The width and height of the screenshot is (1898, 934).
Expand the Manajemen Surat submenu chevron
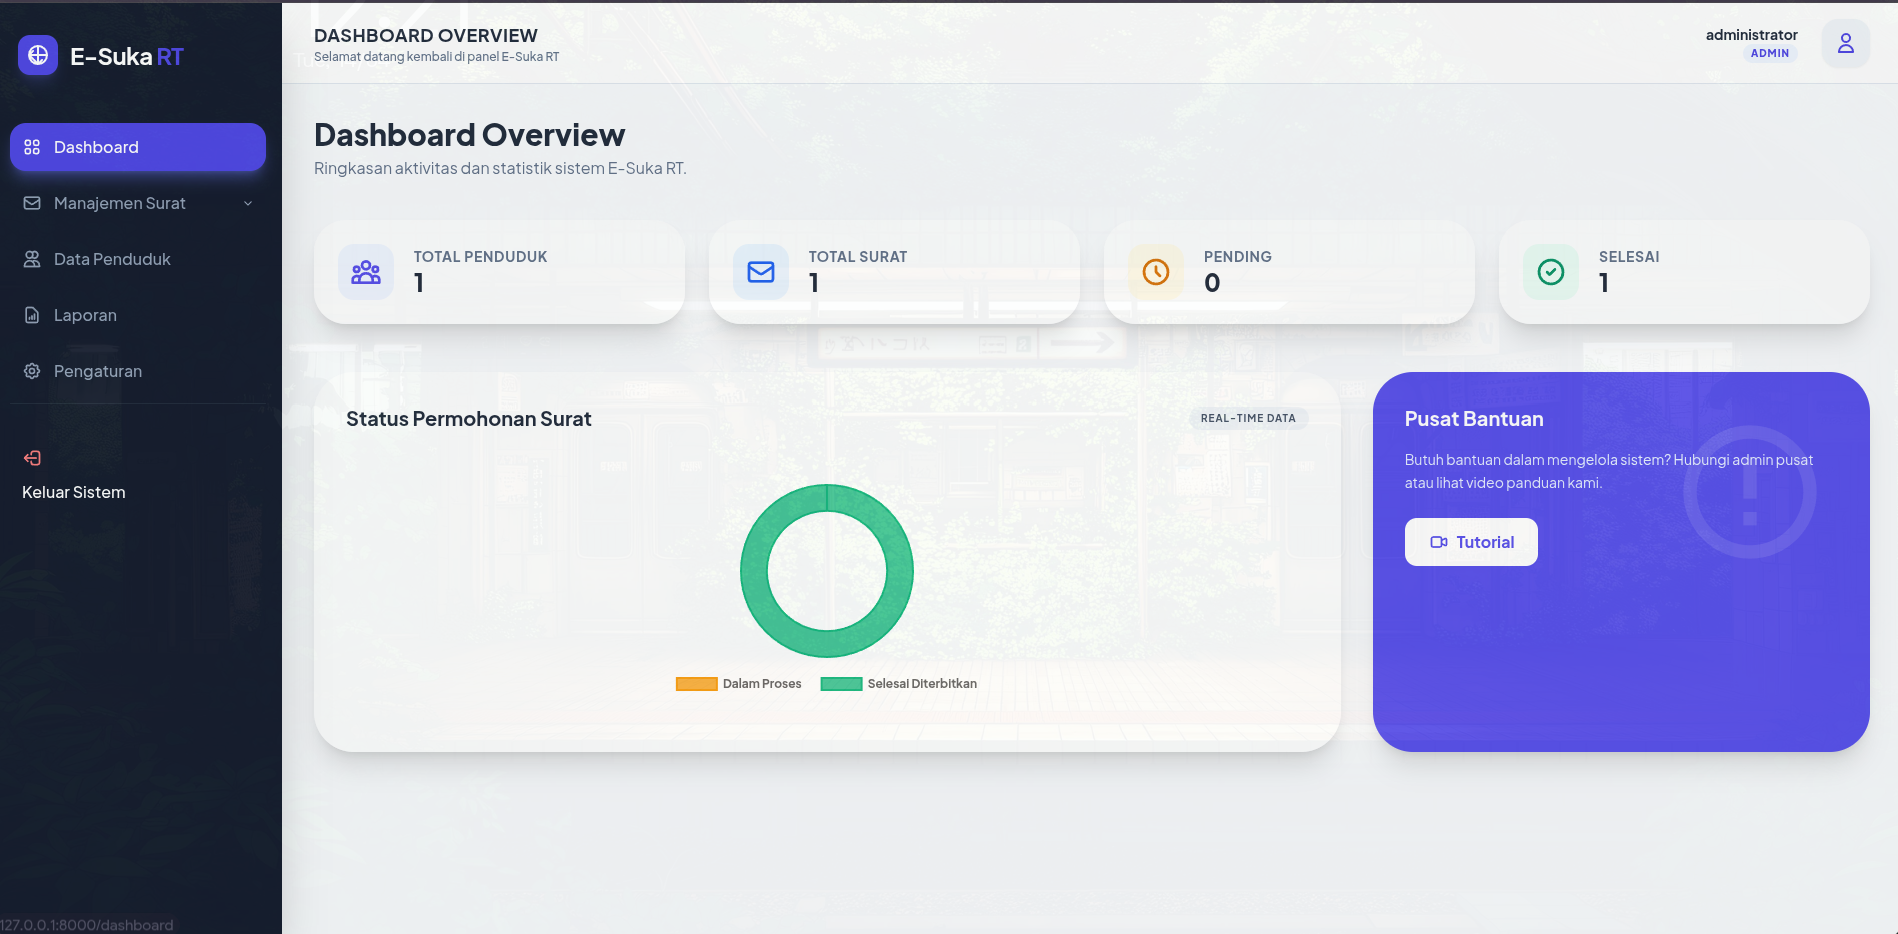[x=248, y=203]
